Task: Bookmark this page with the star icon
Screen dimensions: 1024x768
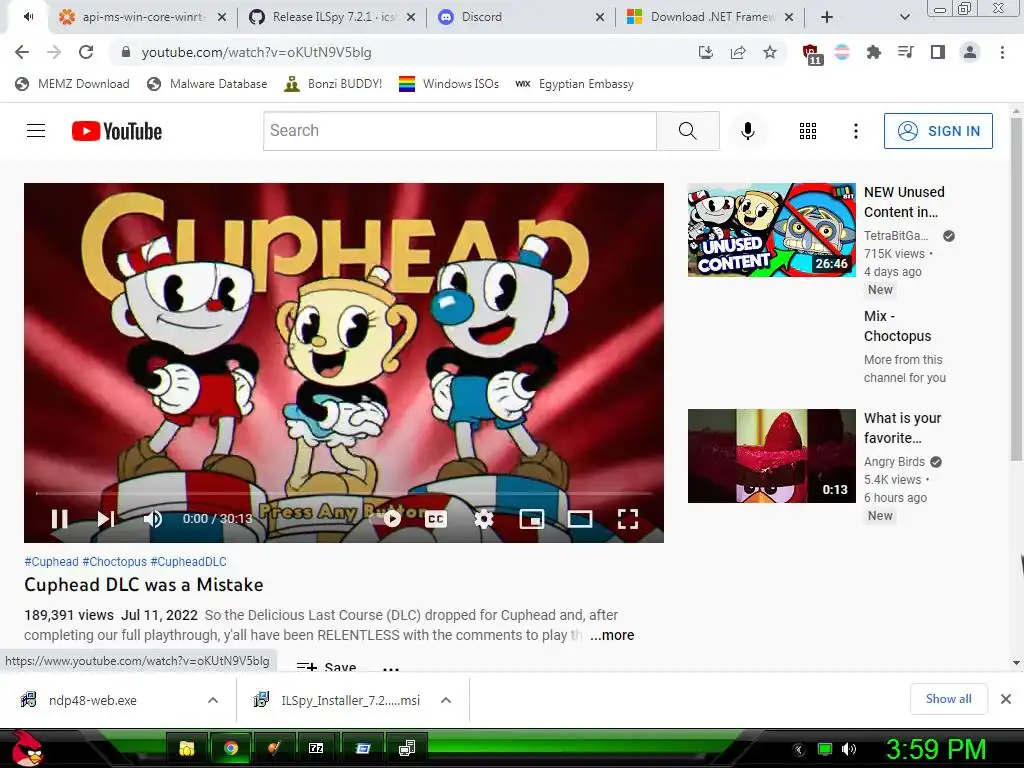Action: pyautogui.click(x=770, y=52)
